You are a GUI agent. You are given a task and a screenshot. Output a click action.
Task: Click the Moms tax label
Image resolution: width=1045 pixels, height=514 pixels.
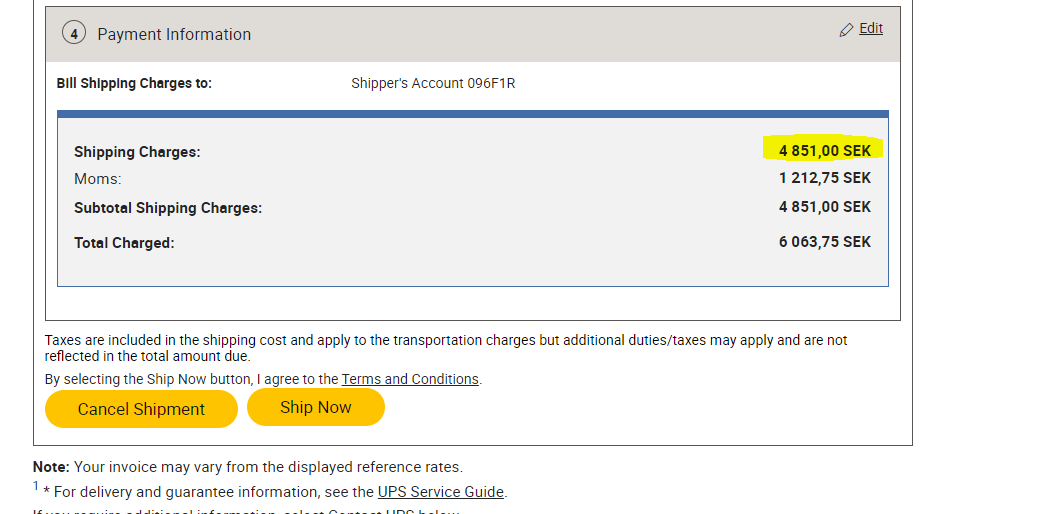coord(97,179)
